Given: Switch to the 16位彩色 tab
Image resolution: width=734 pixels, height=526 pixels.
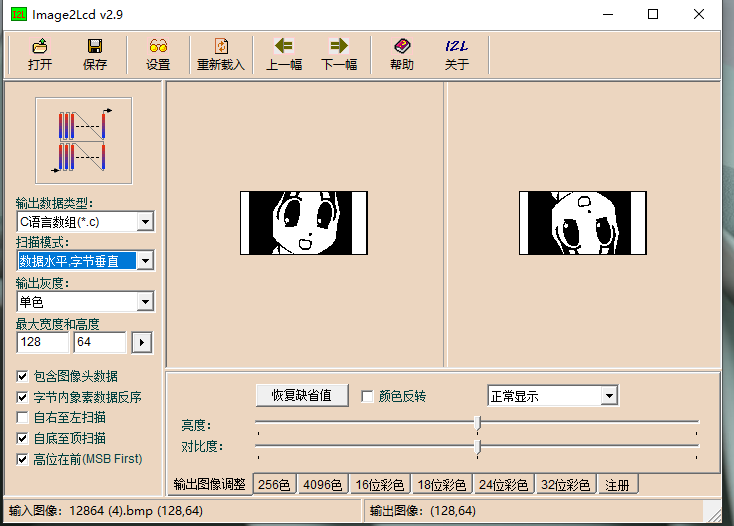Looking at the screenshot, I should pos(380,485).
